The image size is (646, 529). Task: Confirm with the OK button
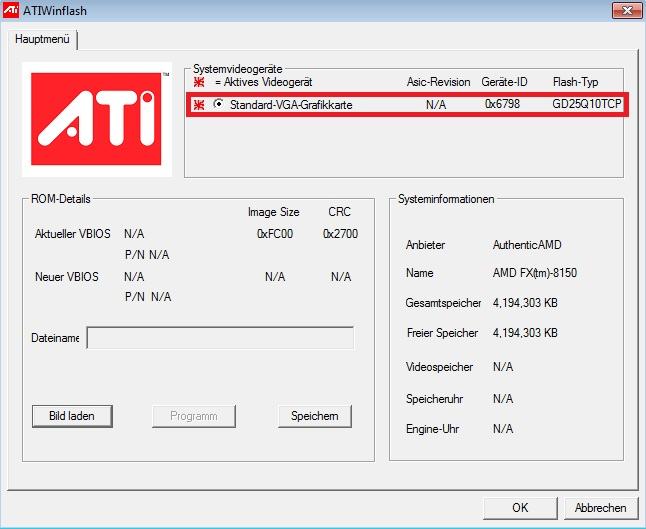520,508
